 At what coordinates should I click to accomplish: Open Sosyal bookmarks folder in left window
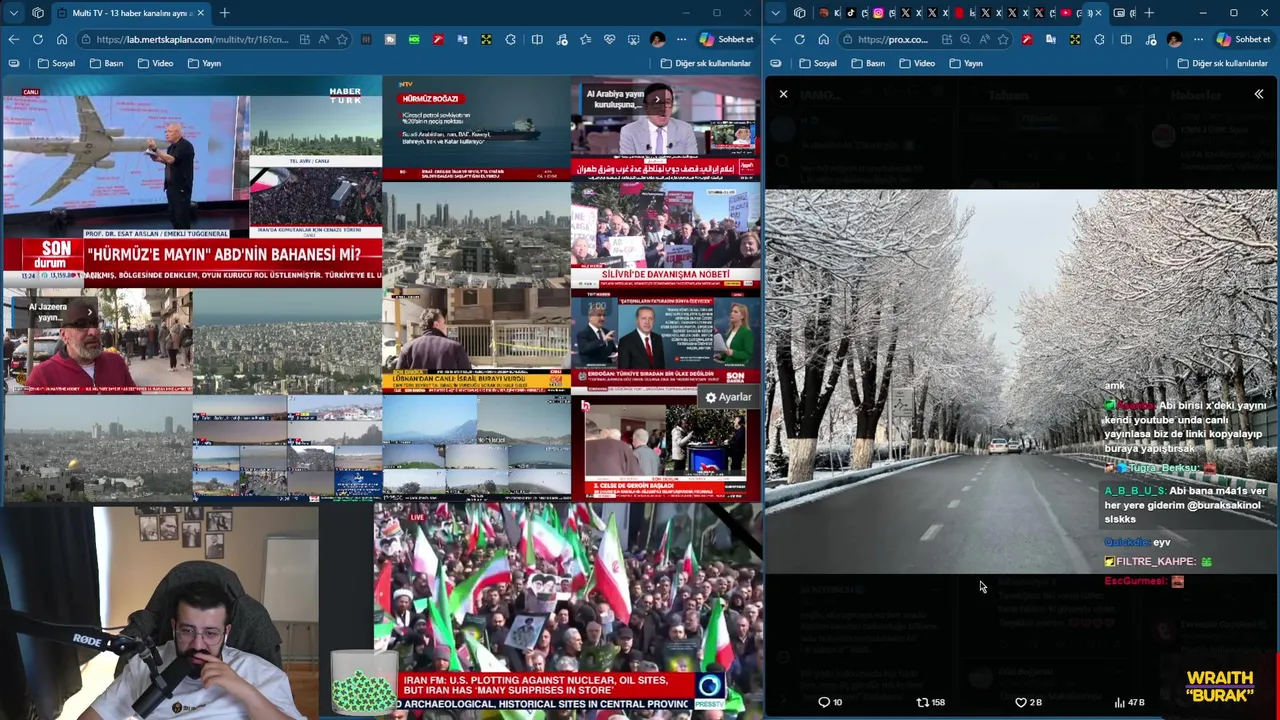(56, 63)
